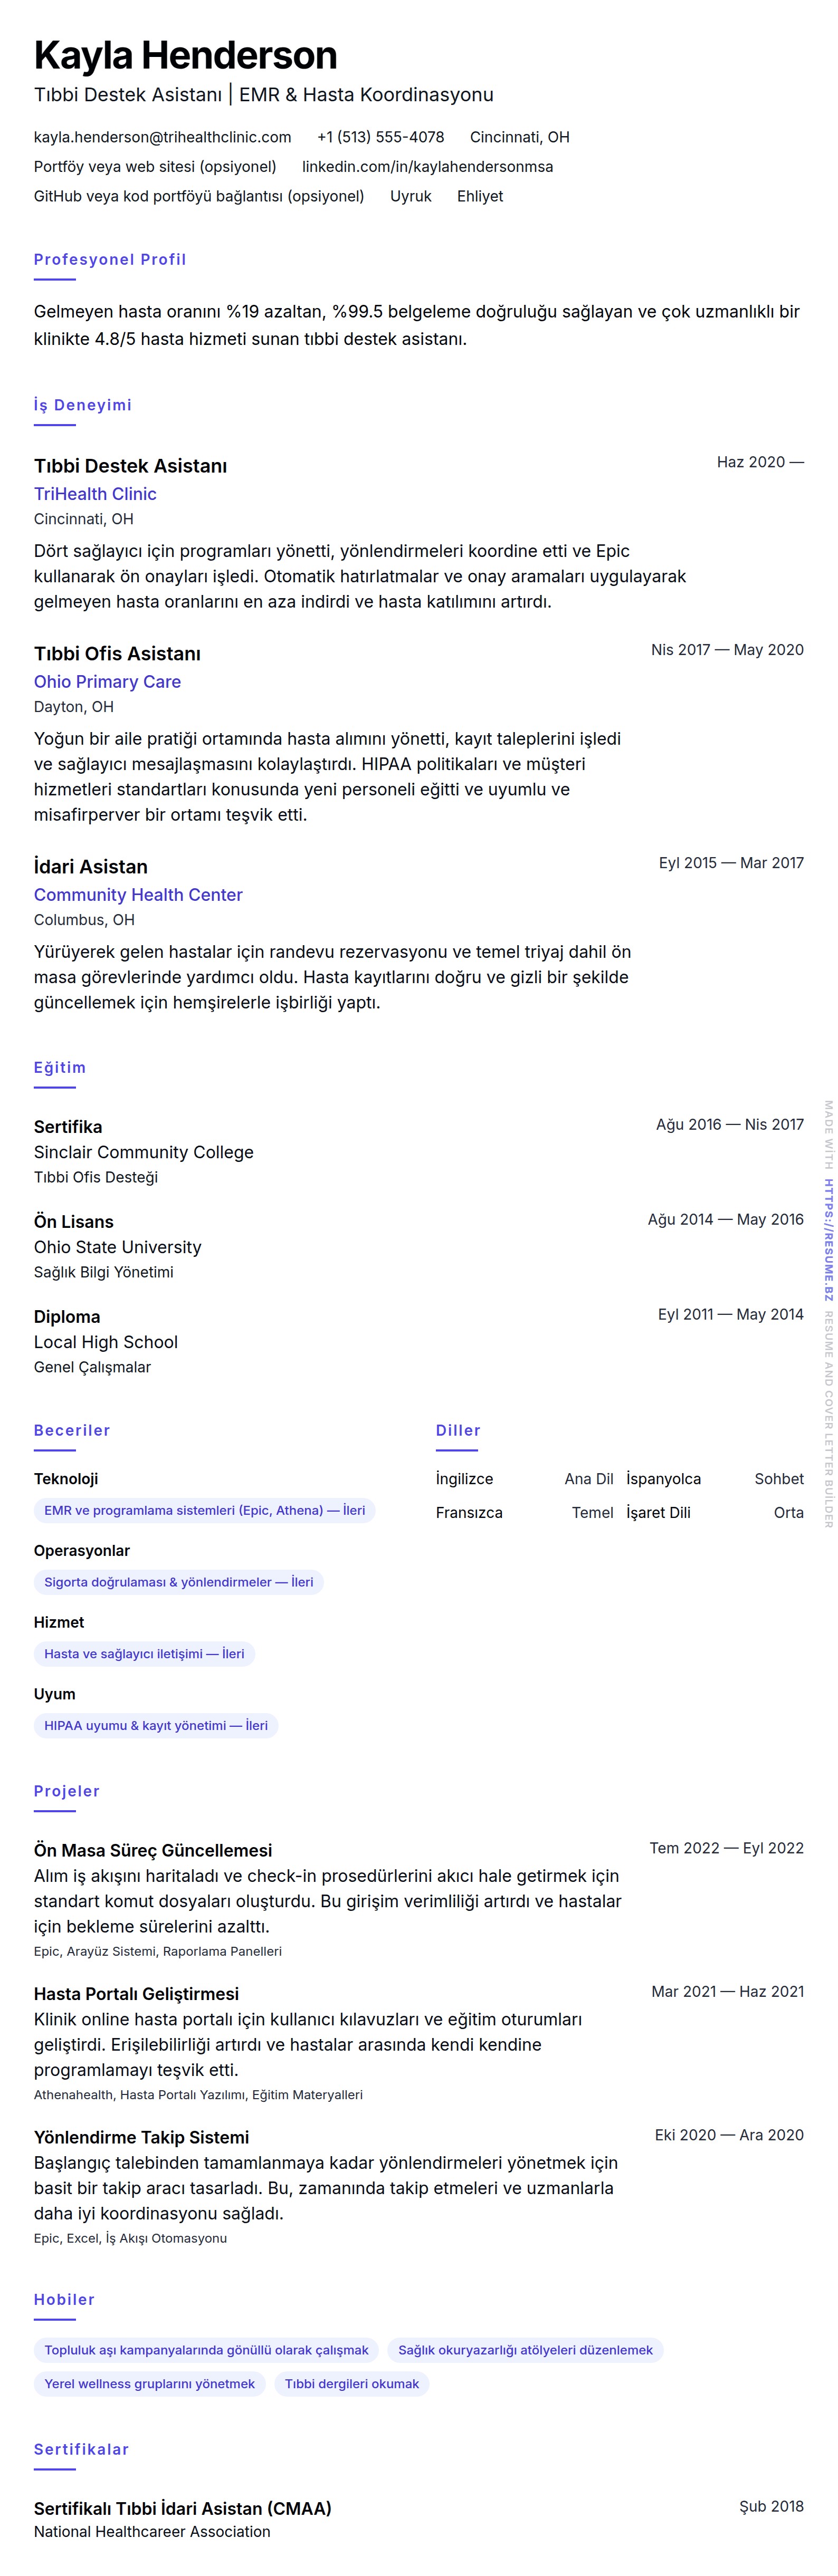838x2576 pixels.
Task: Open the LinkedIn profile link
Action: (427, 167)
